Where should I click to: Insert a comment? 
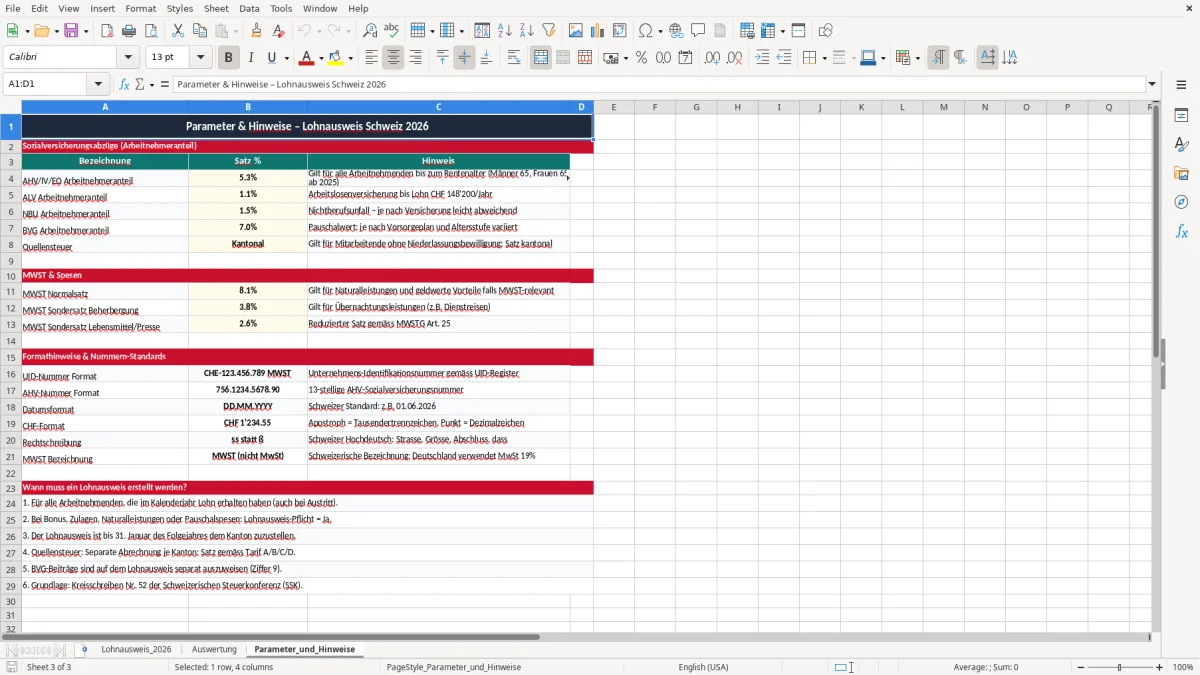[698, 31]
